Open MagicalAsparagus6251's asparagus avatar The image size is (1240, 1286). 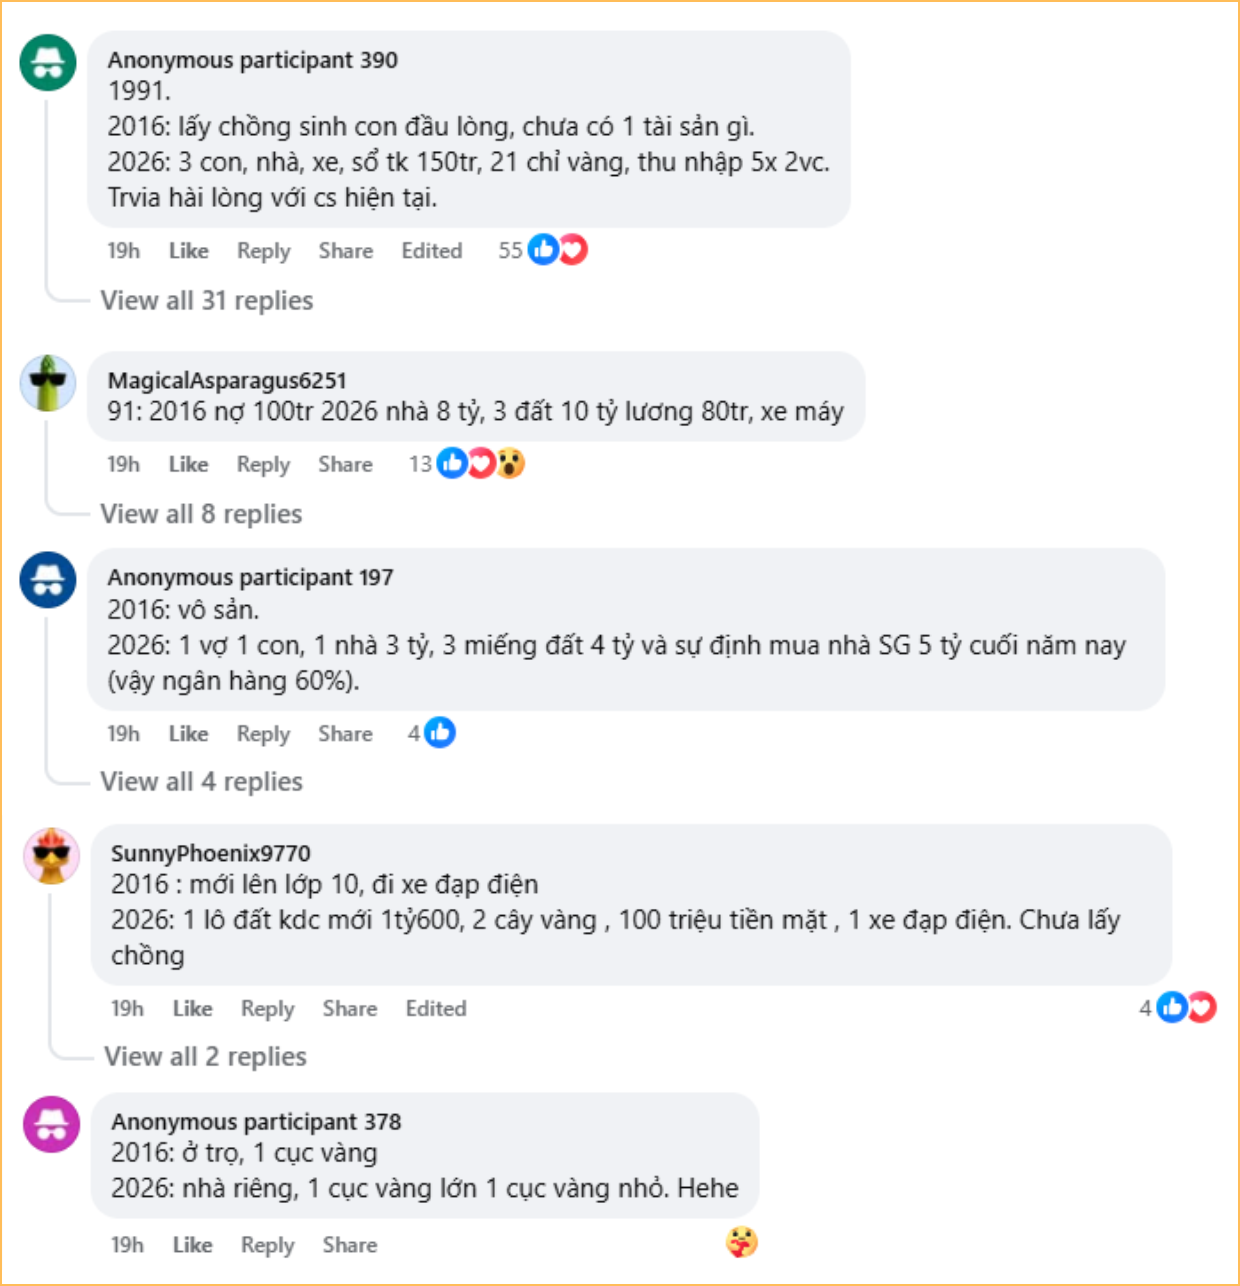click(x=48, y=382)
